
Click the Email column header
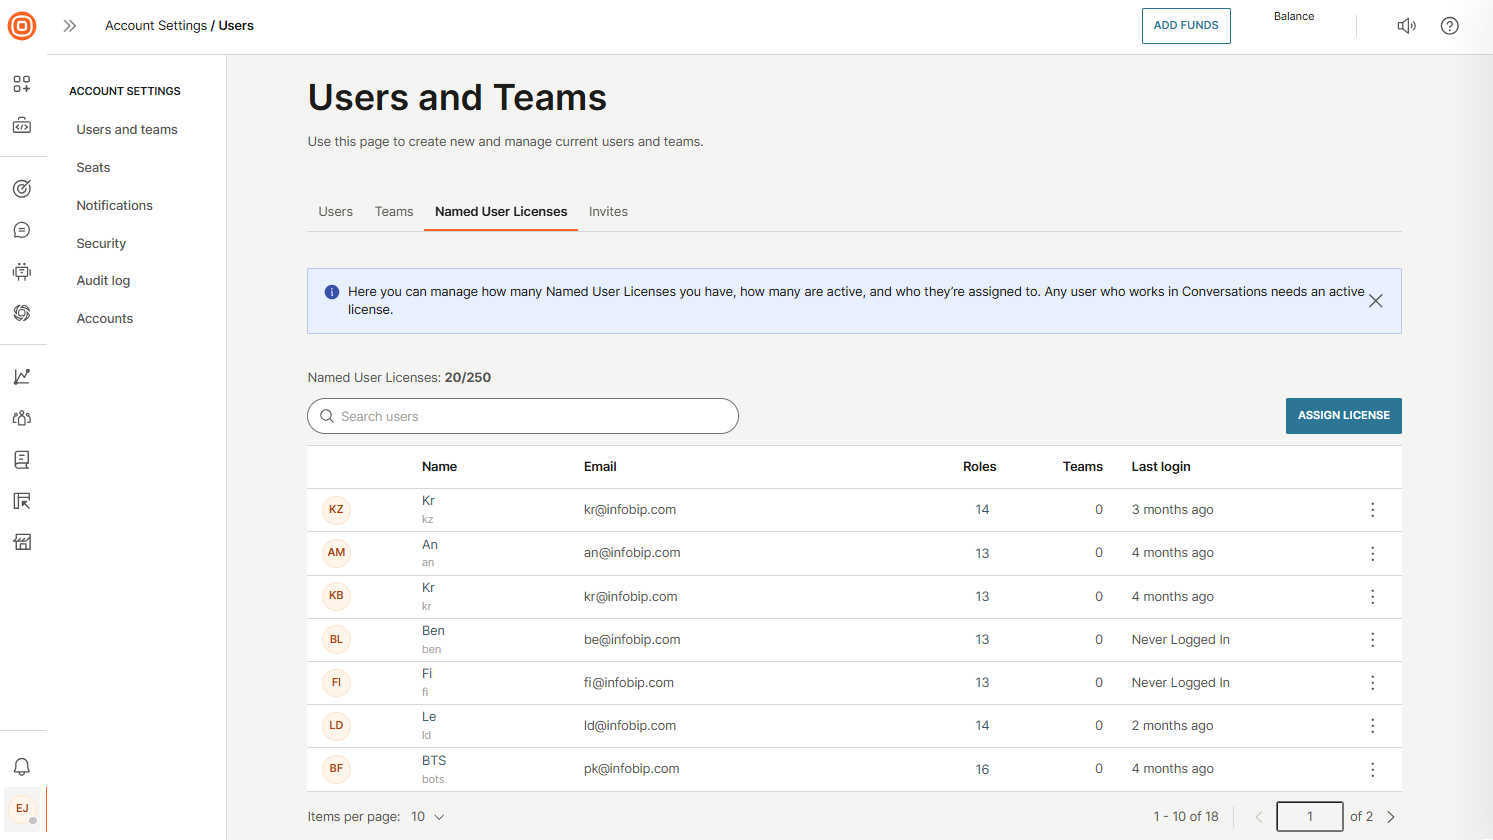click(x=600, y=467)
